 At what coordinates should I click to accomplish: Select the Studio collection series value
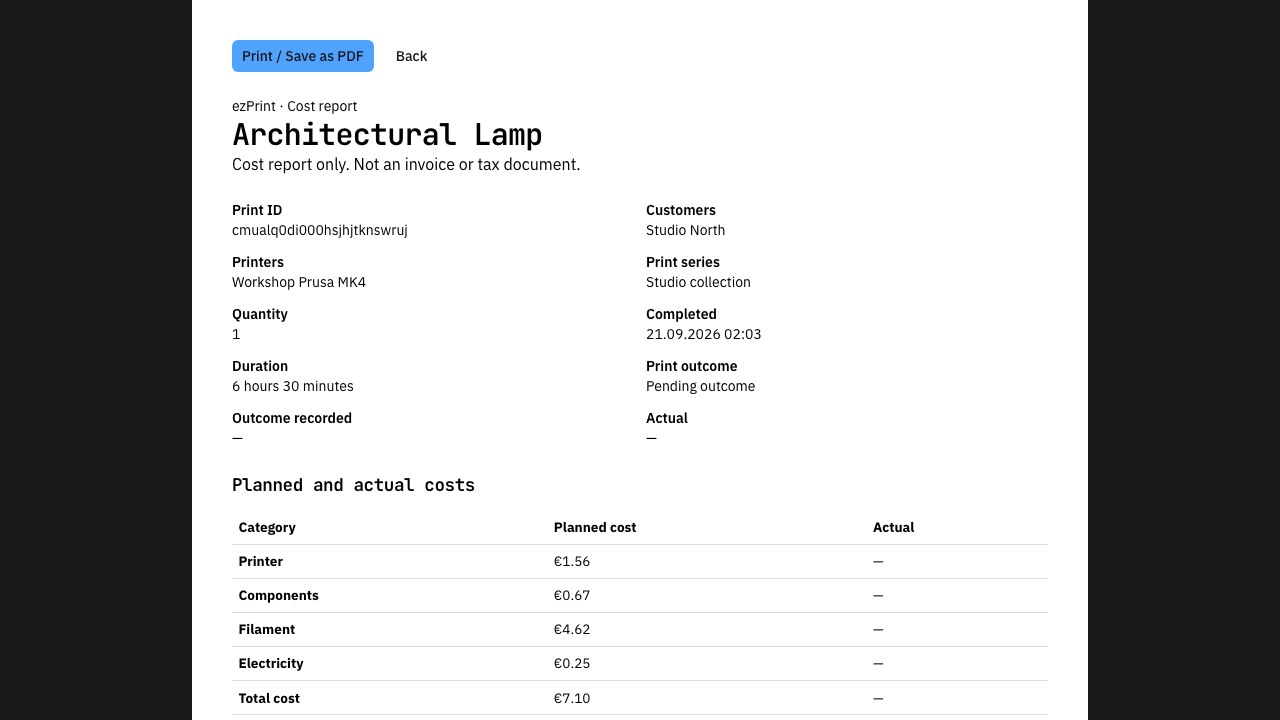tap(698, 282)
